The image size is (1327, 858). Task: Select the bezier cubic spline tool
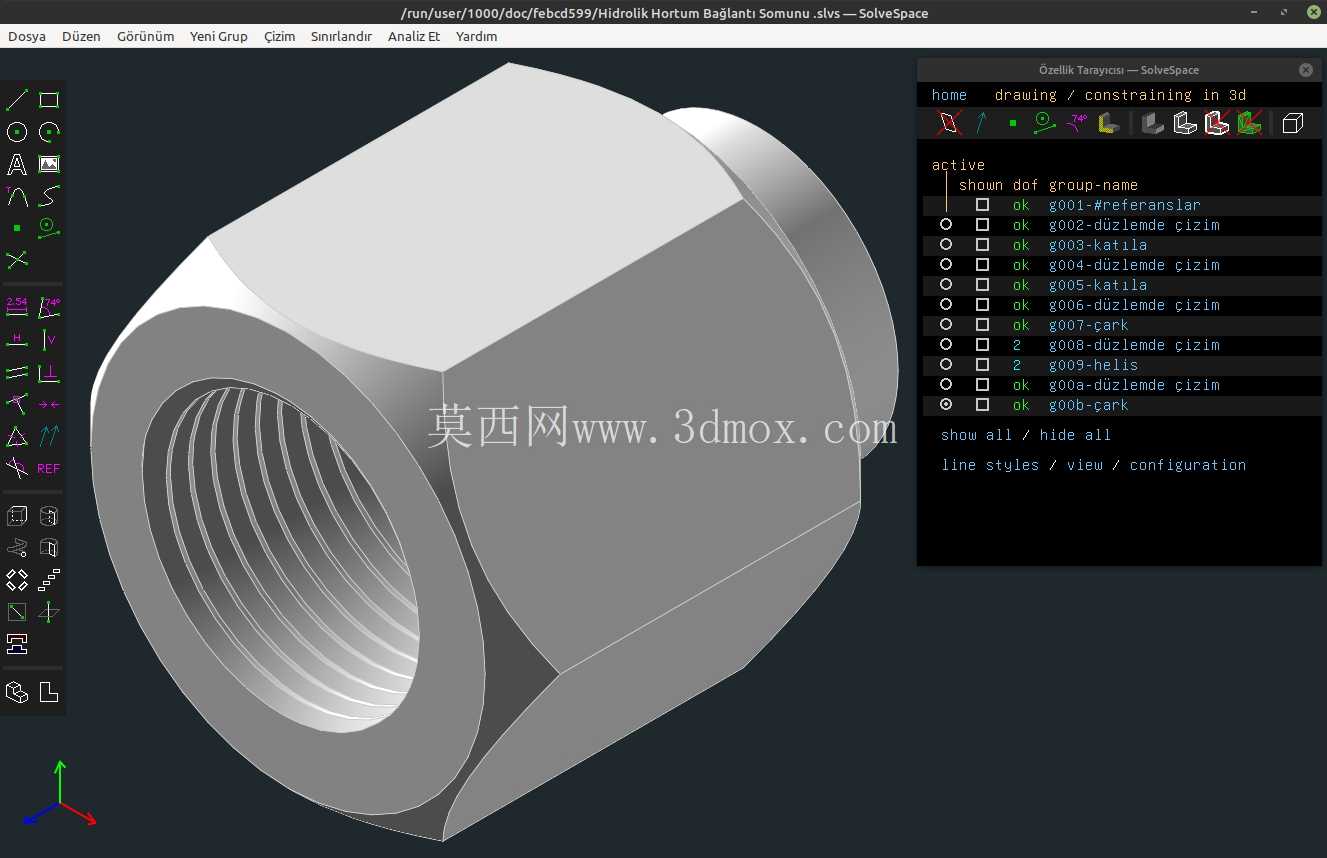pyautogui.click(x=49, y=196)
